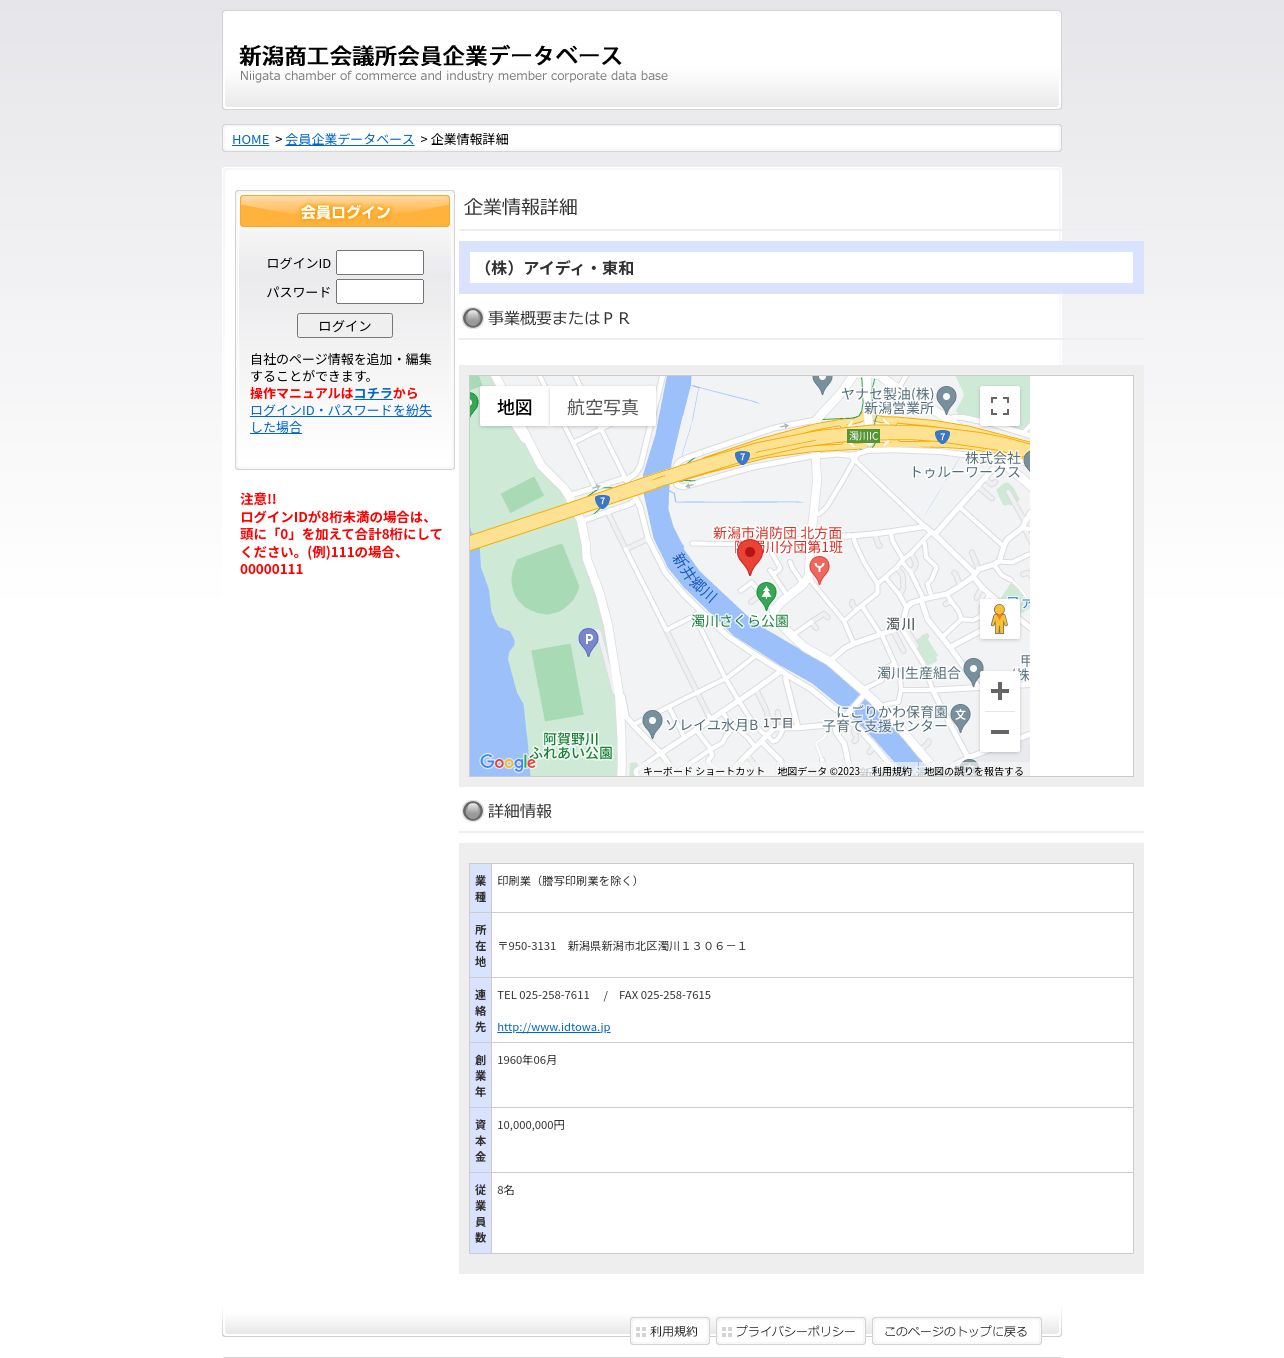Viewport: 1284px width, 1358px height.
Task: Open the 濁川さくら公園 park marker
Action: [766, 595]
